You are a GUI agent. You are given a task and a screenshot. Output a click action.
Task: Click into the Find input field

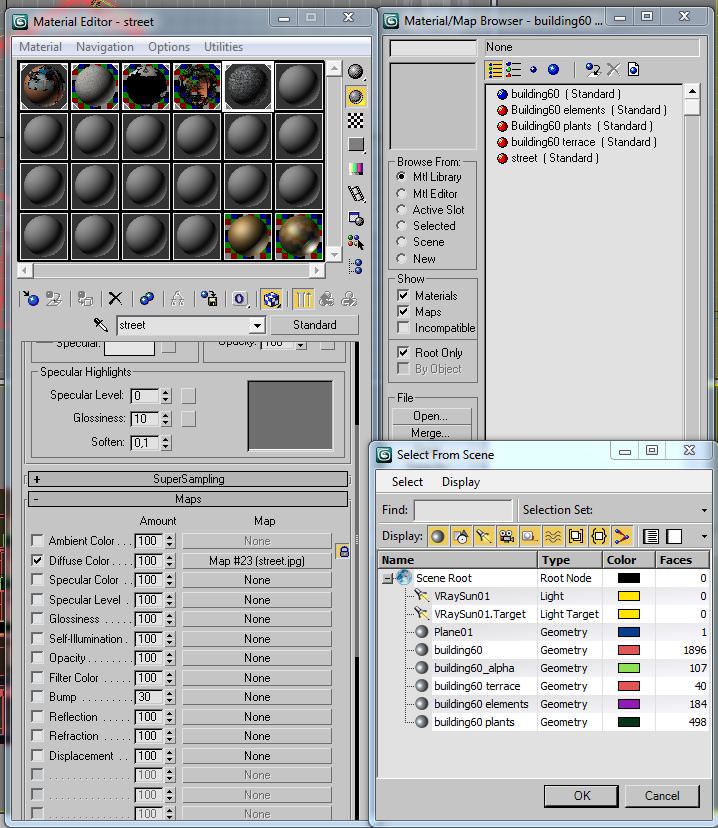click(x=463, y=510)
